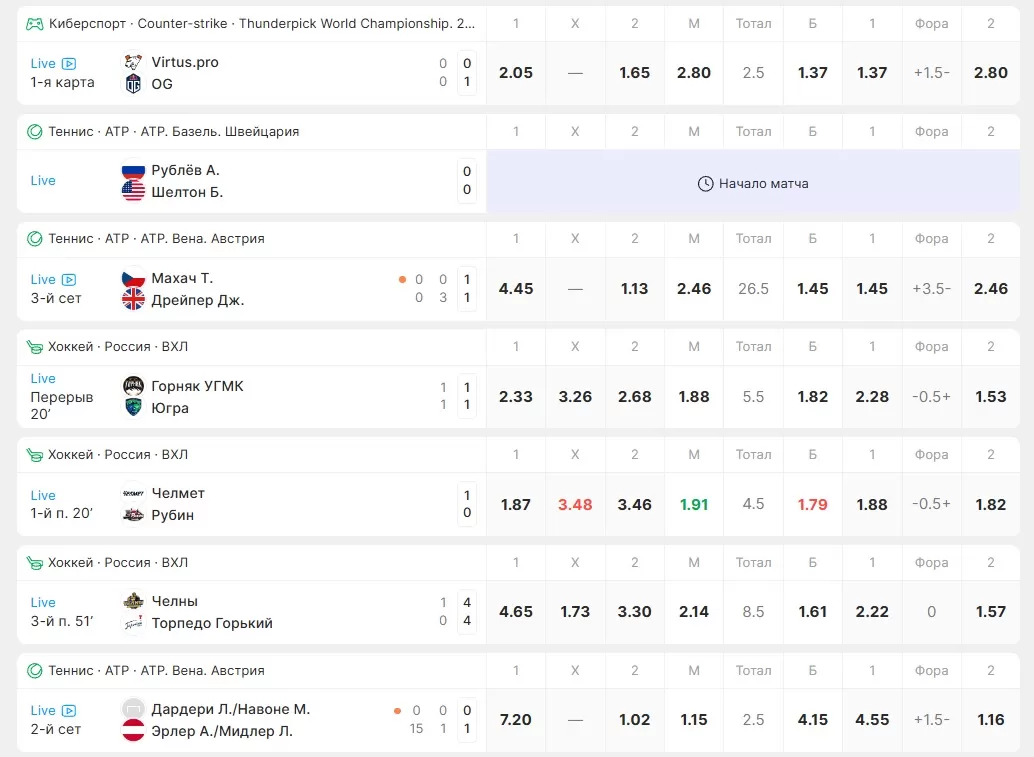Screen dimensions: 1034x757
Task: Open the Рублёв А. match page
Action: (185, 170)
